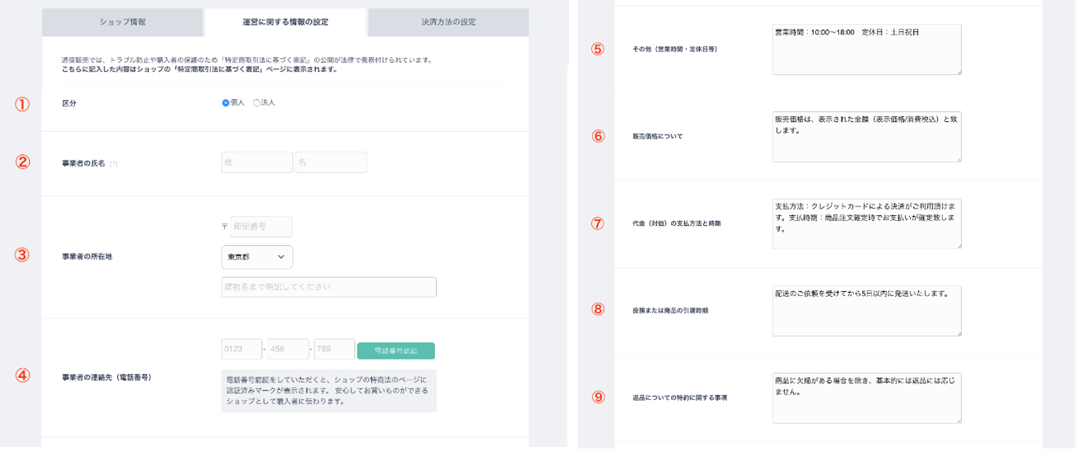This screenshot has width=1078, height=456.
Task: Click the 名 (first name) input field
Action: 330,162
